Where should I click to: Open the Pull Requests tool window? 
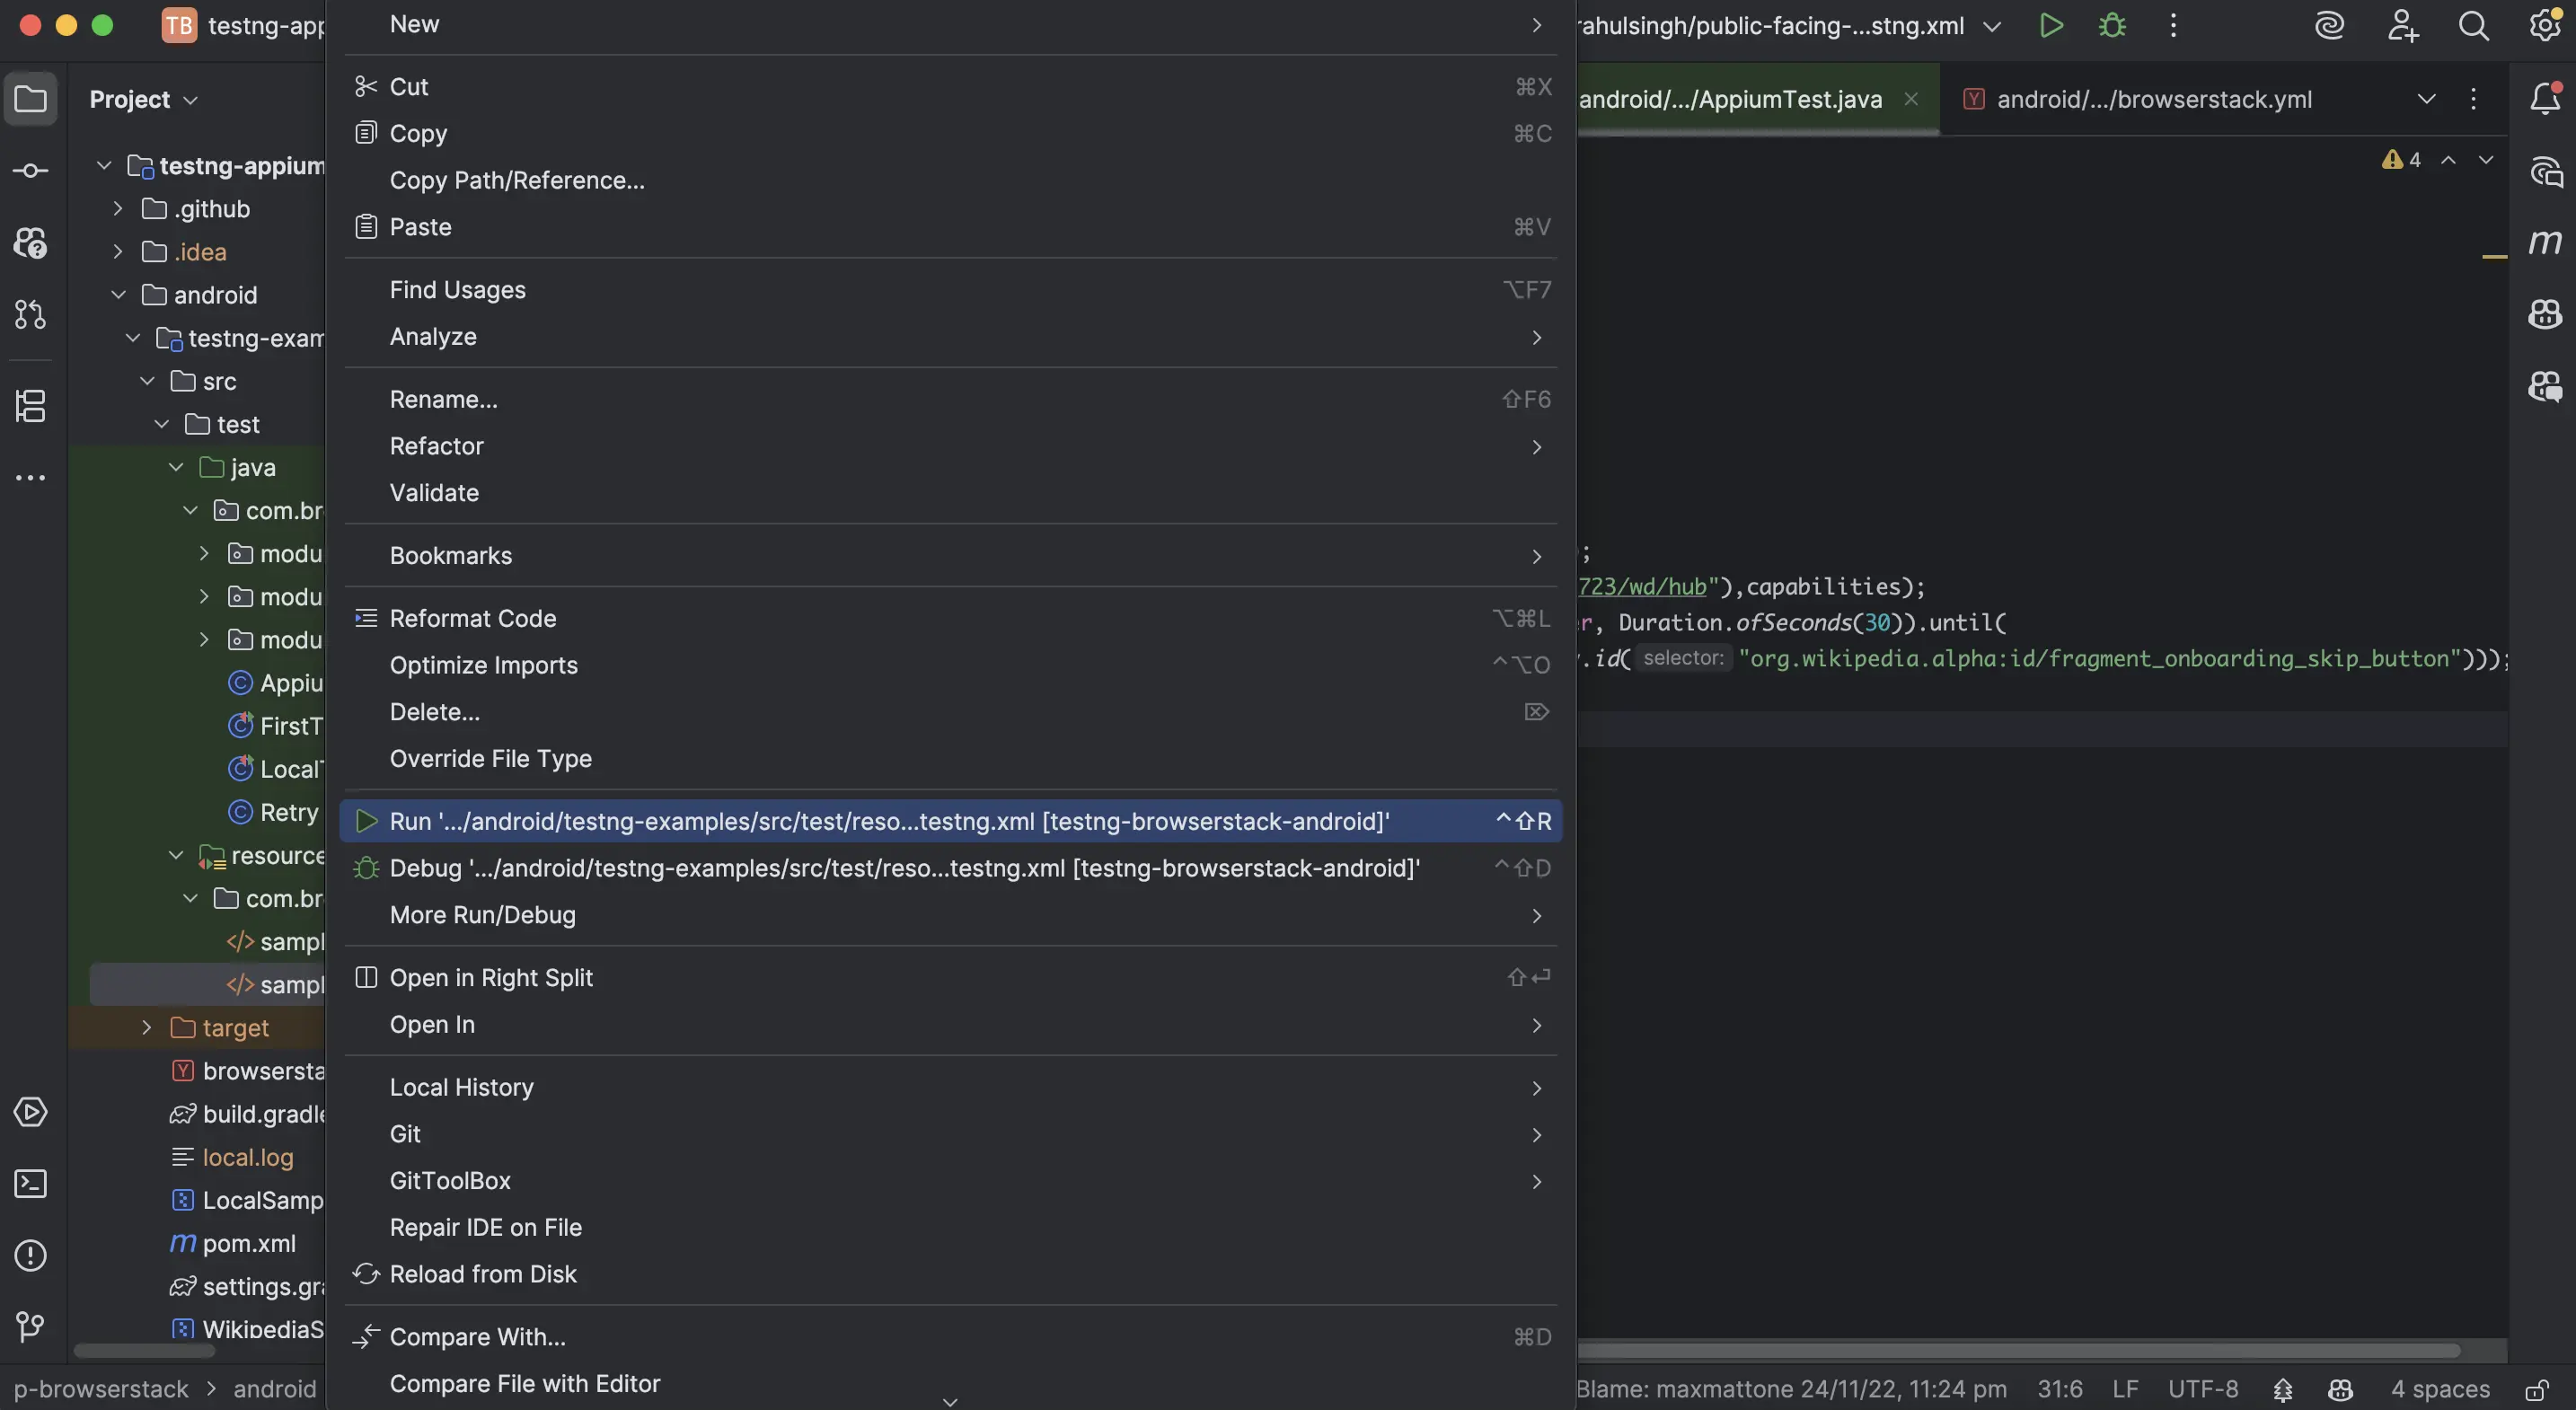(30, 314)
